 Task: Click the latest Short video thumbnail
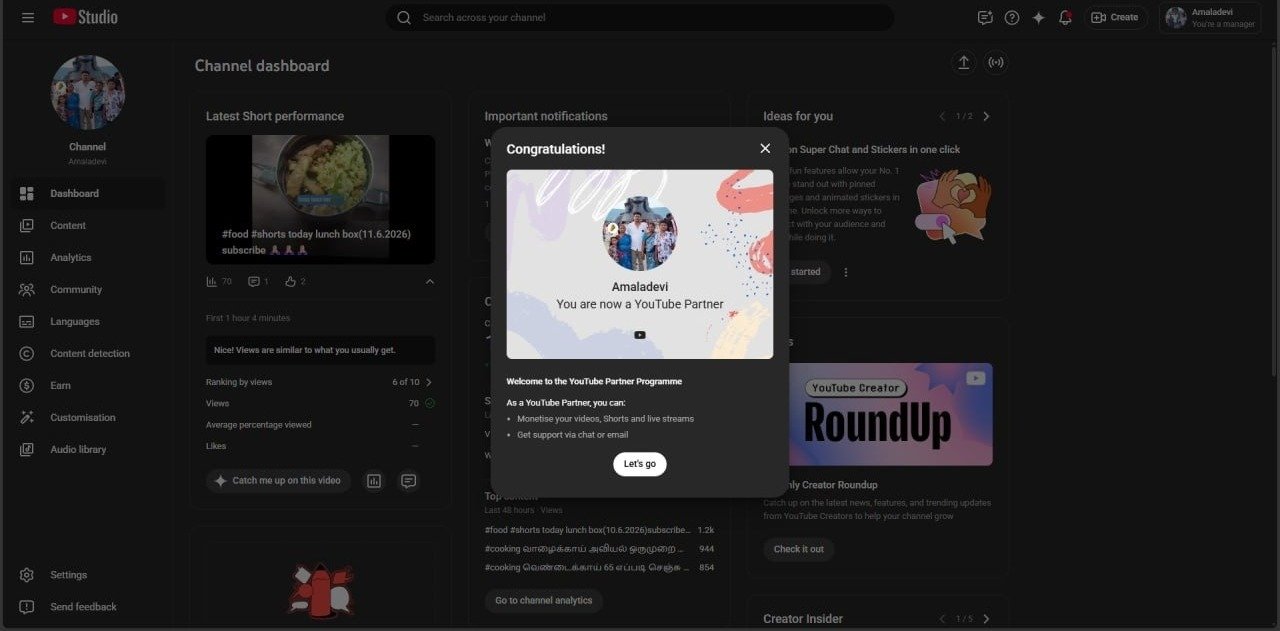point(320,199)
